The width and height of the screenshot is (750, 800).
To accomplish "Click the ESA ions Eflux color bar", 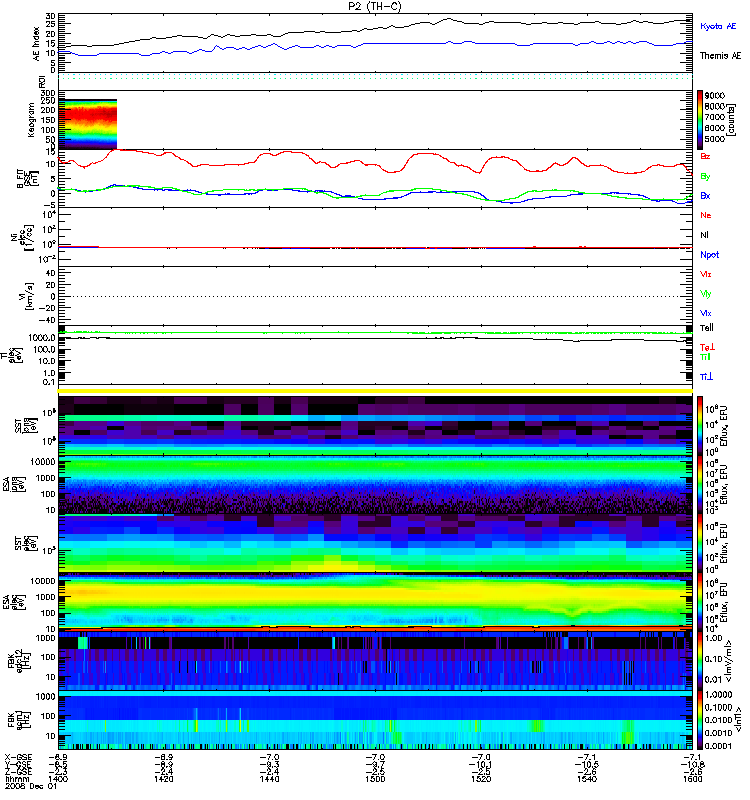I will [x=700, y=484].
